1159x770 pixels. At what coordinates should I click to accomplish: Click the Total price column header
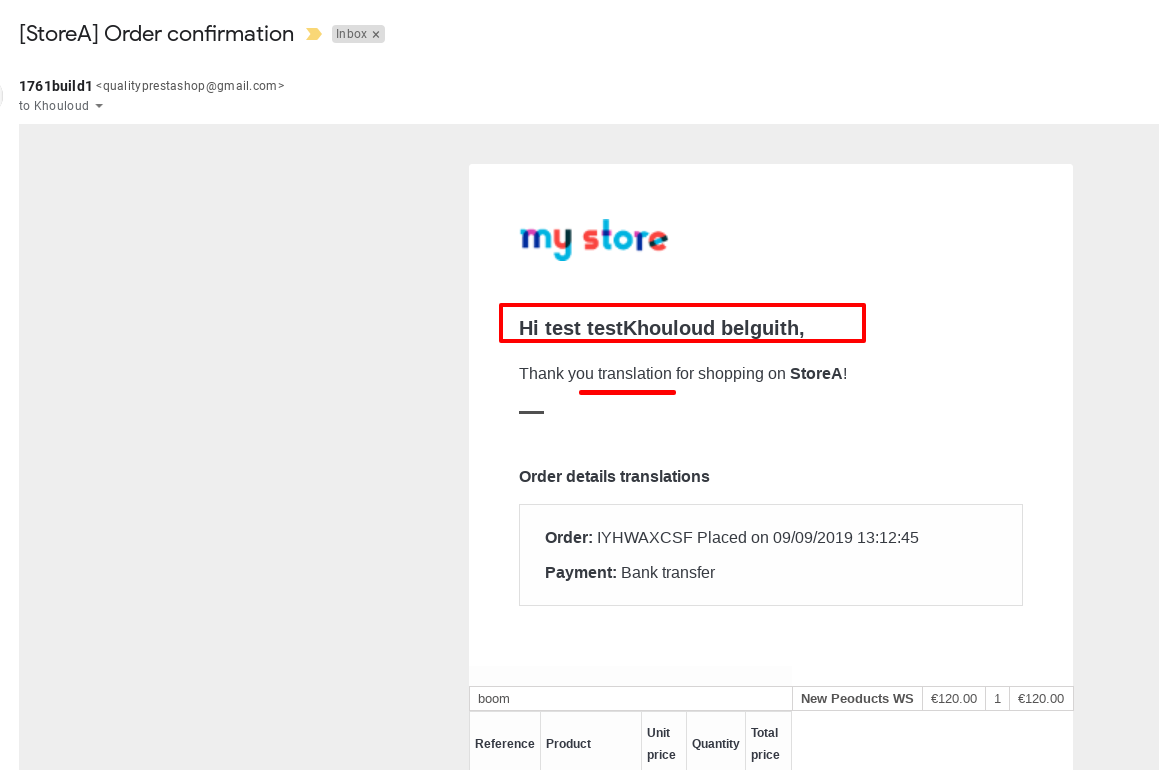[768, 743]
